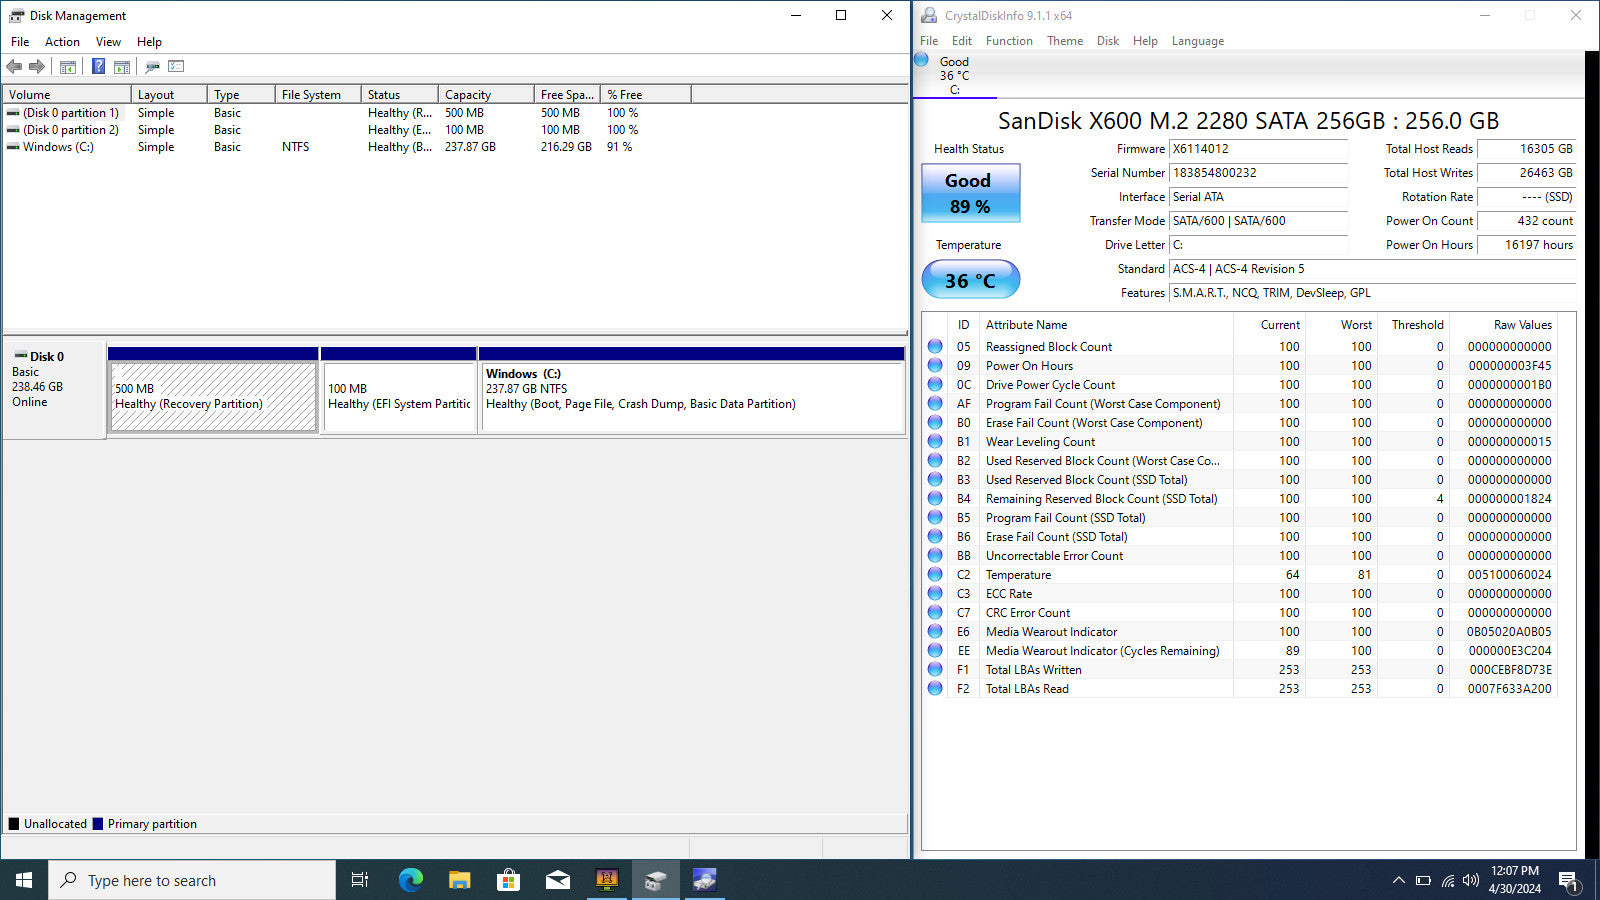1600x900 pixels.
Task: Click the Firmware field X6114012
Action: click(1258, 149)
